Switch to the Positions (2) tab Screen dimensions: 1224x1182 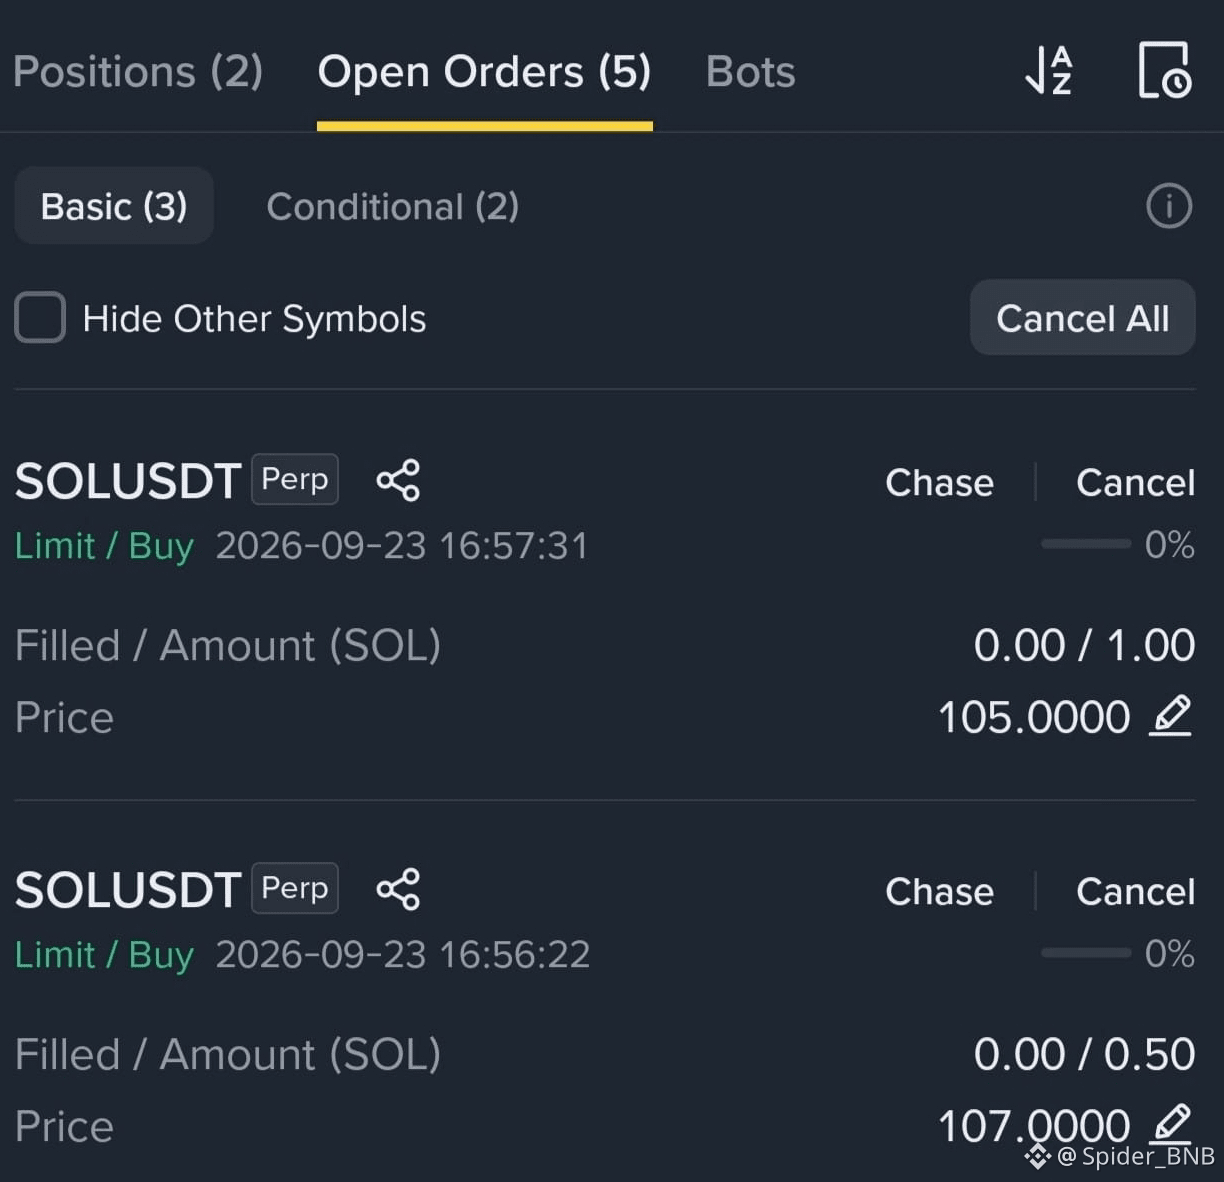(138, 72)
